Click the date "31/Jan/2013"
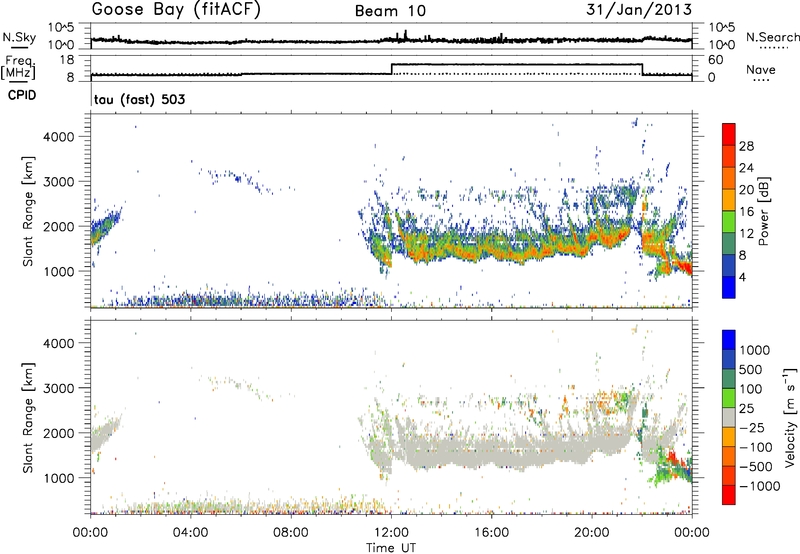Viewport: 800px width, 554px height. pos(639,9)
